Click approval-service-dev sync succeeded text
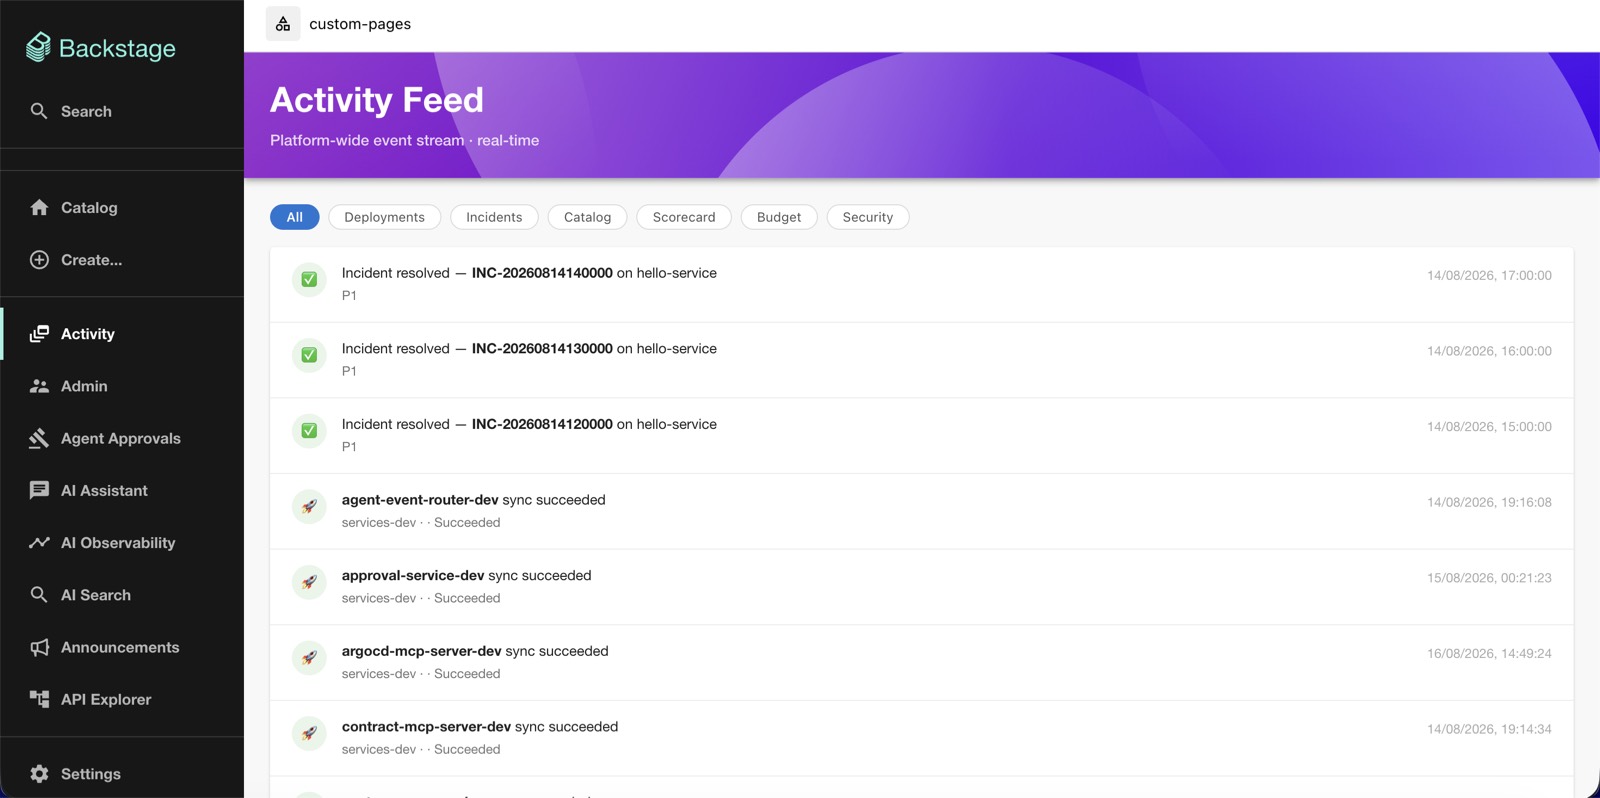 [467, 575]
